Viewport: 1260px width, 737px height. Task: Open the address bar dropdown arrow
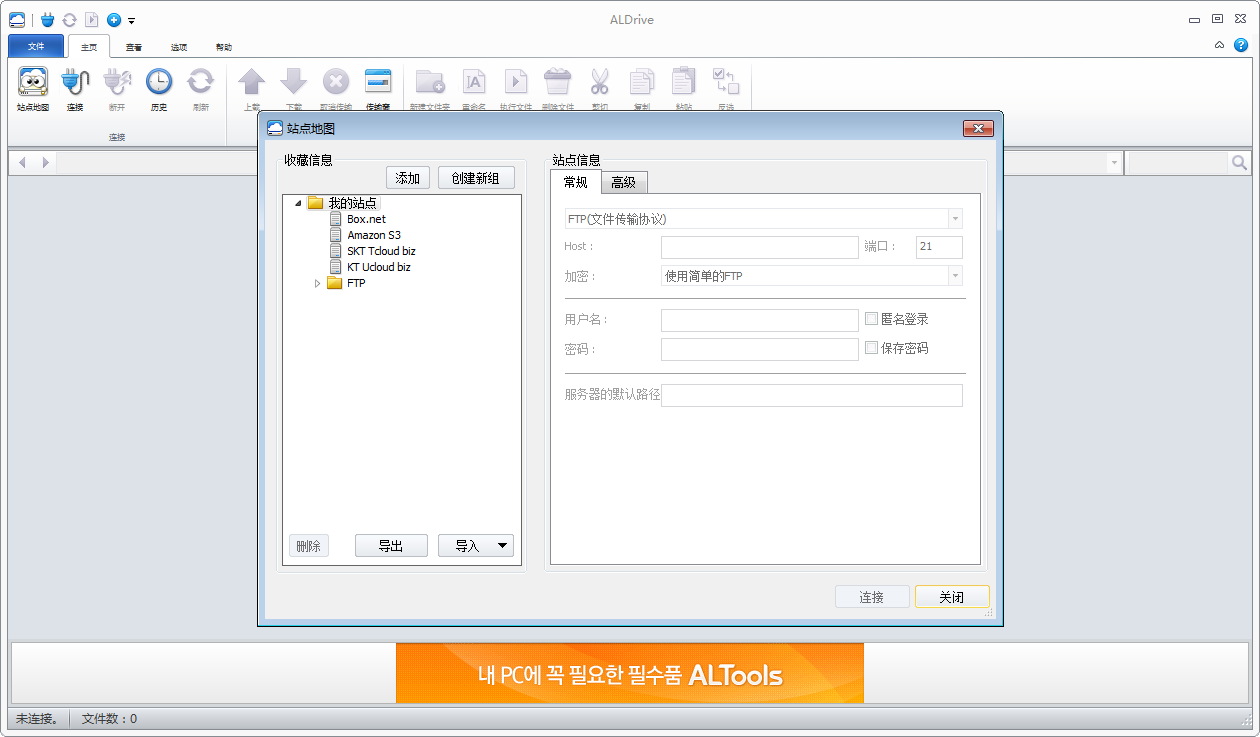pos(1113,162)
